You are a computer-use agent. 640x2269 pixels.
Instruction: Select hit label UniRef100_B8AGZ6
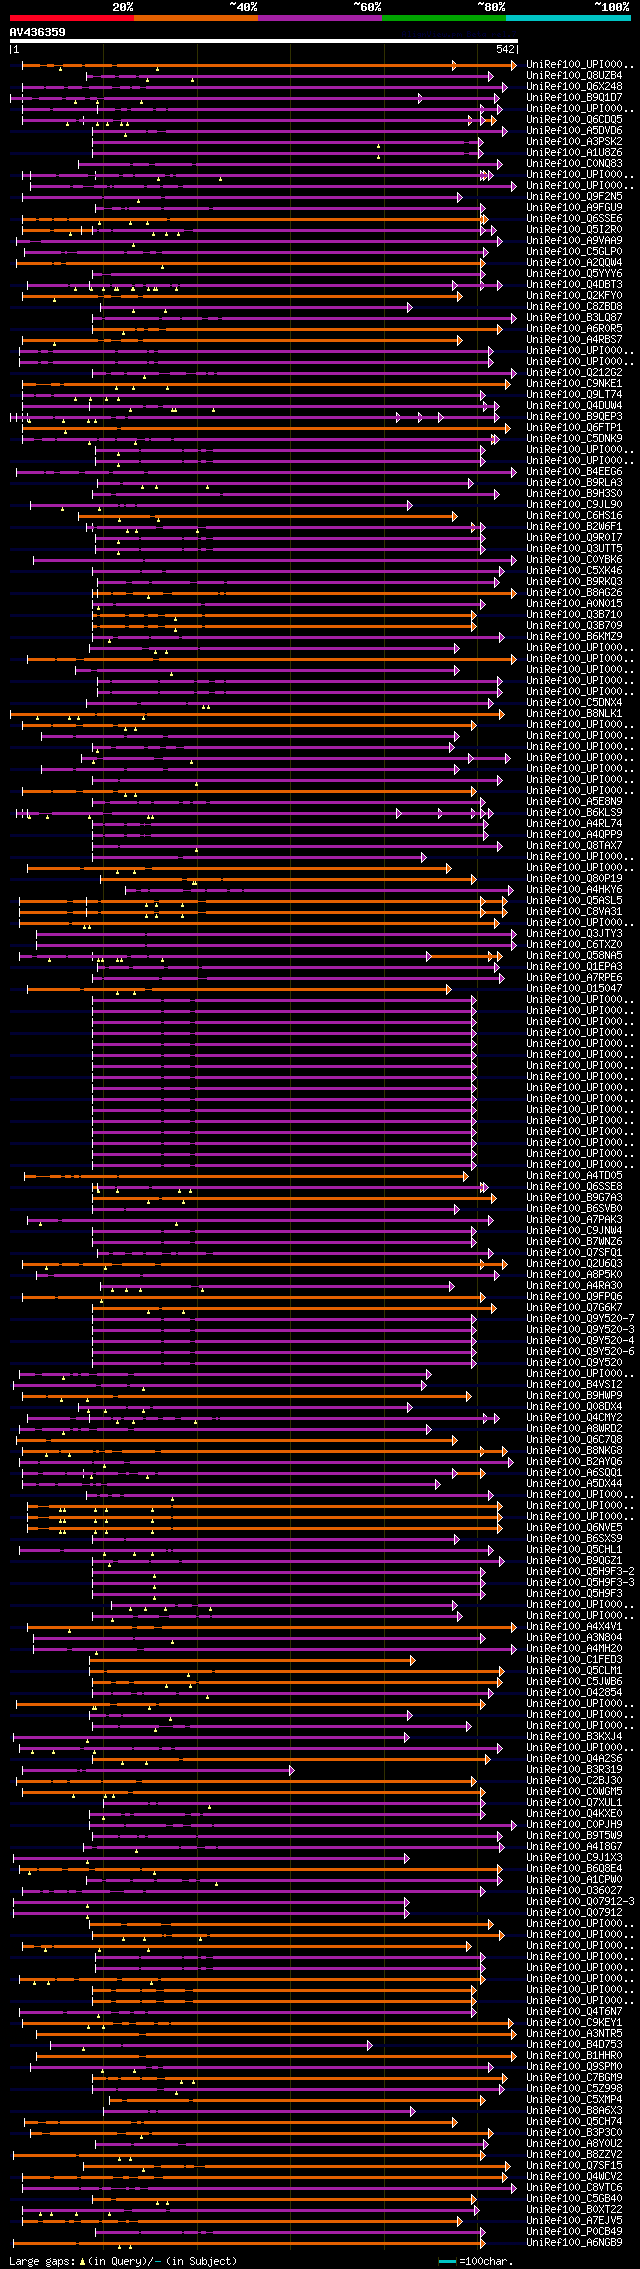(x=574, y=593)
